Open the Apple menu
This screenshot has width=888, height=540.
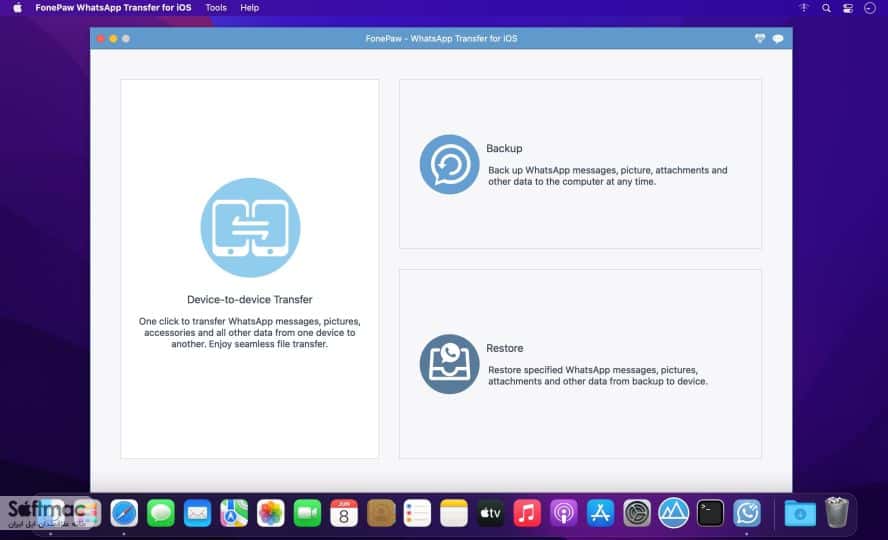pos(18,8)
